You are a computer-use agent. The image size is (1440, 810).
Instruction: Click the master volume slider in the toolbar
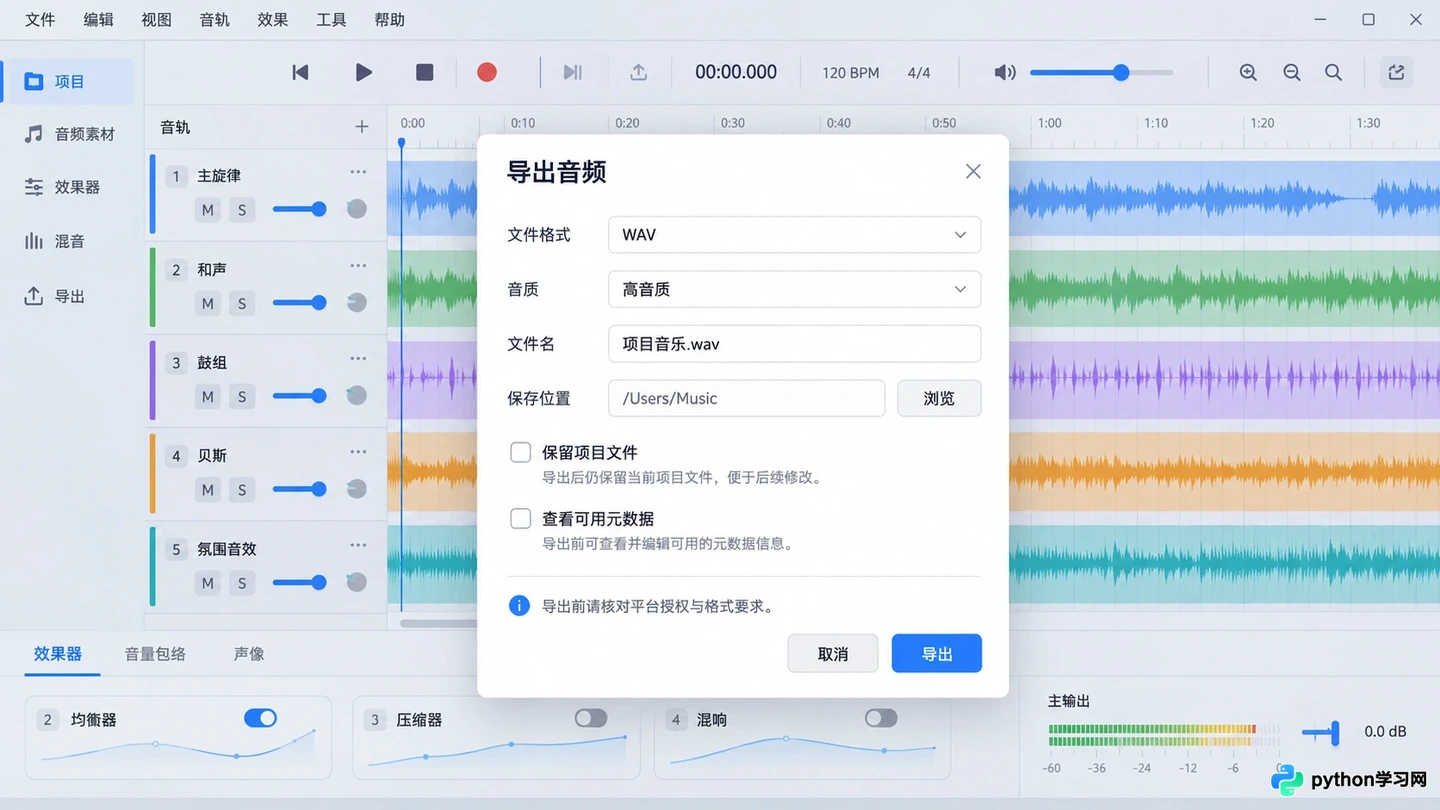1101,72
